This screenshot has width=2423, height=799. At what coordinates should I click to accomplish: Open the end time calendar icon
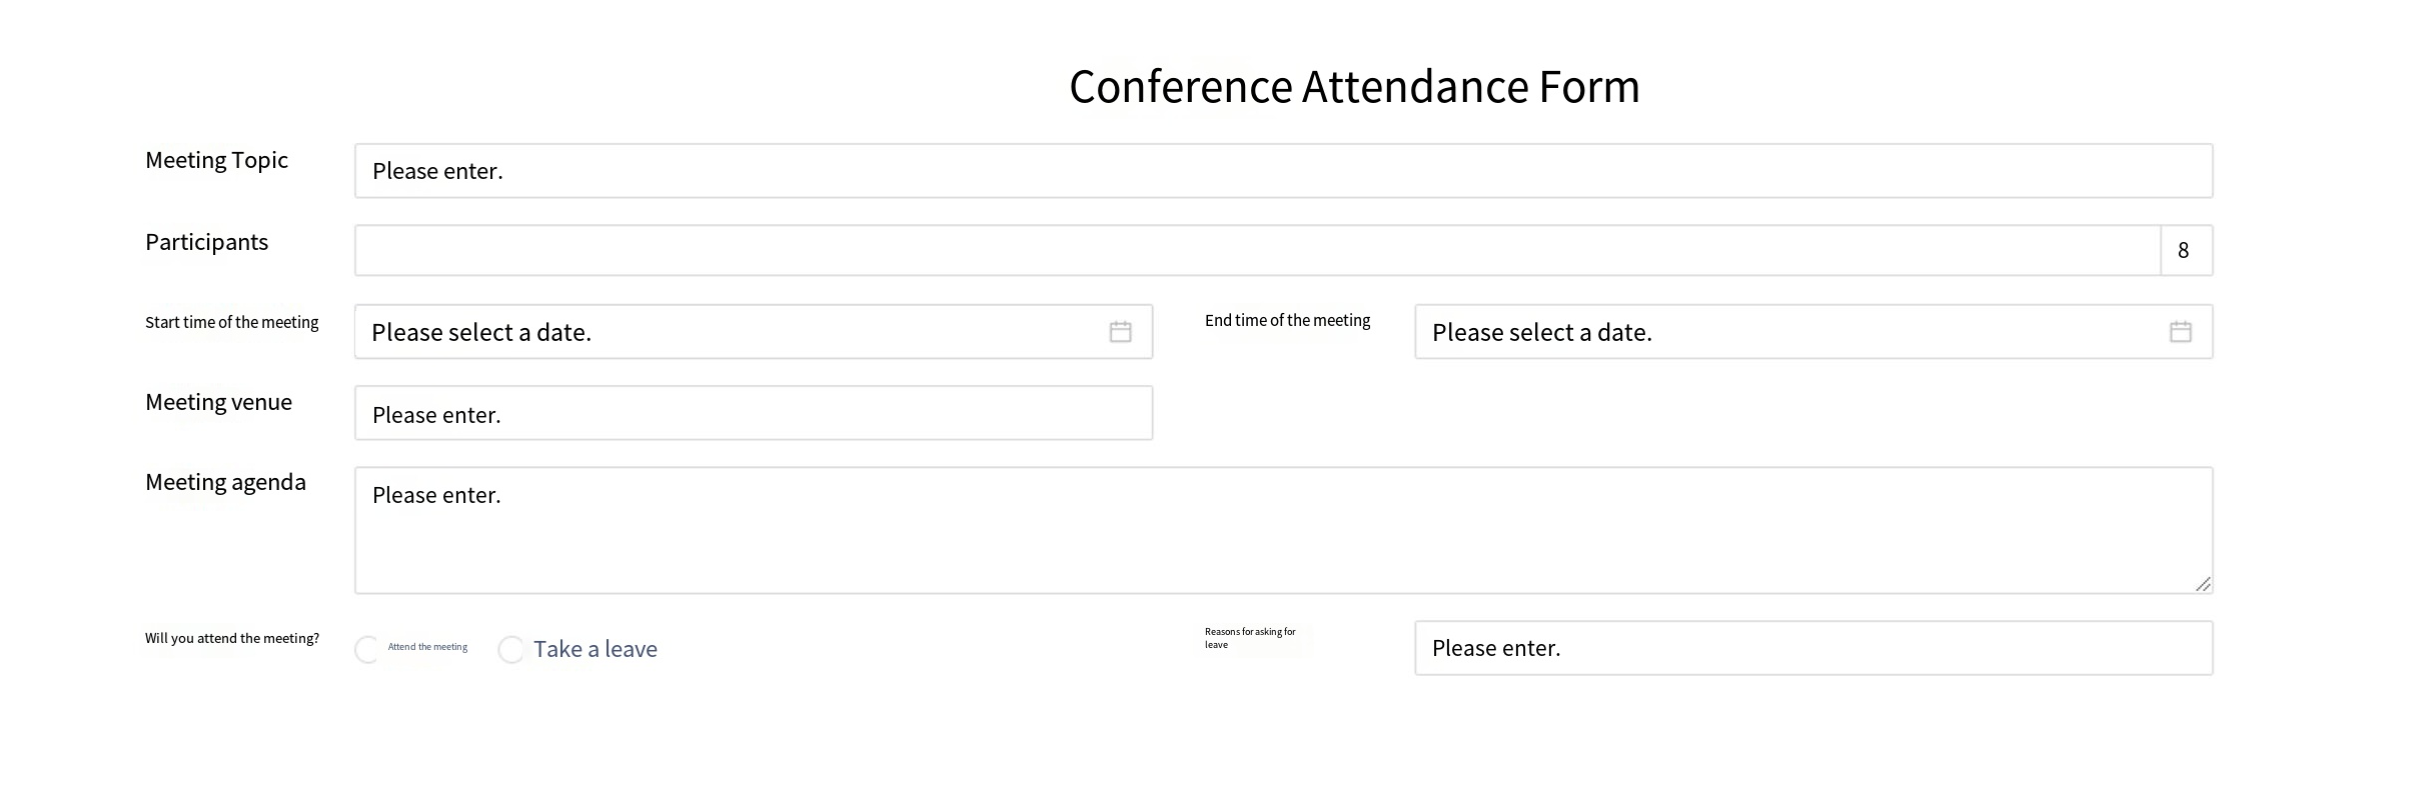[x=2180, y=332]
